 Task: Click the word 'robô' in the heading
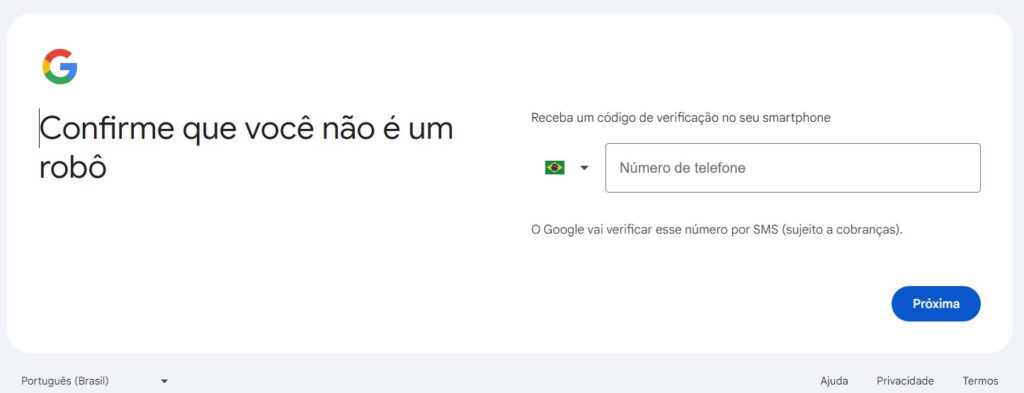(x=72, y=167)
